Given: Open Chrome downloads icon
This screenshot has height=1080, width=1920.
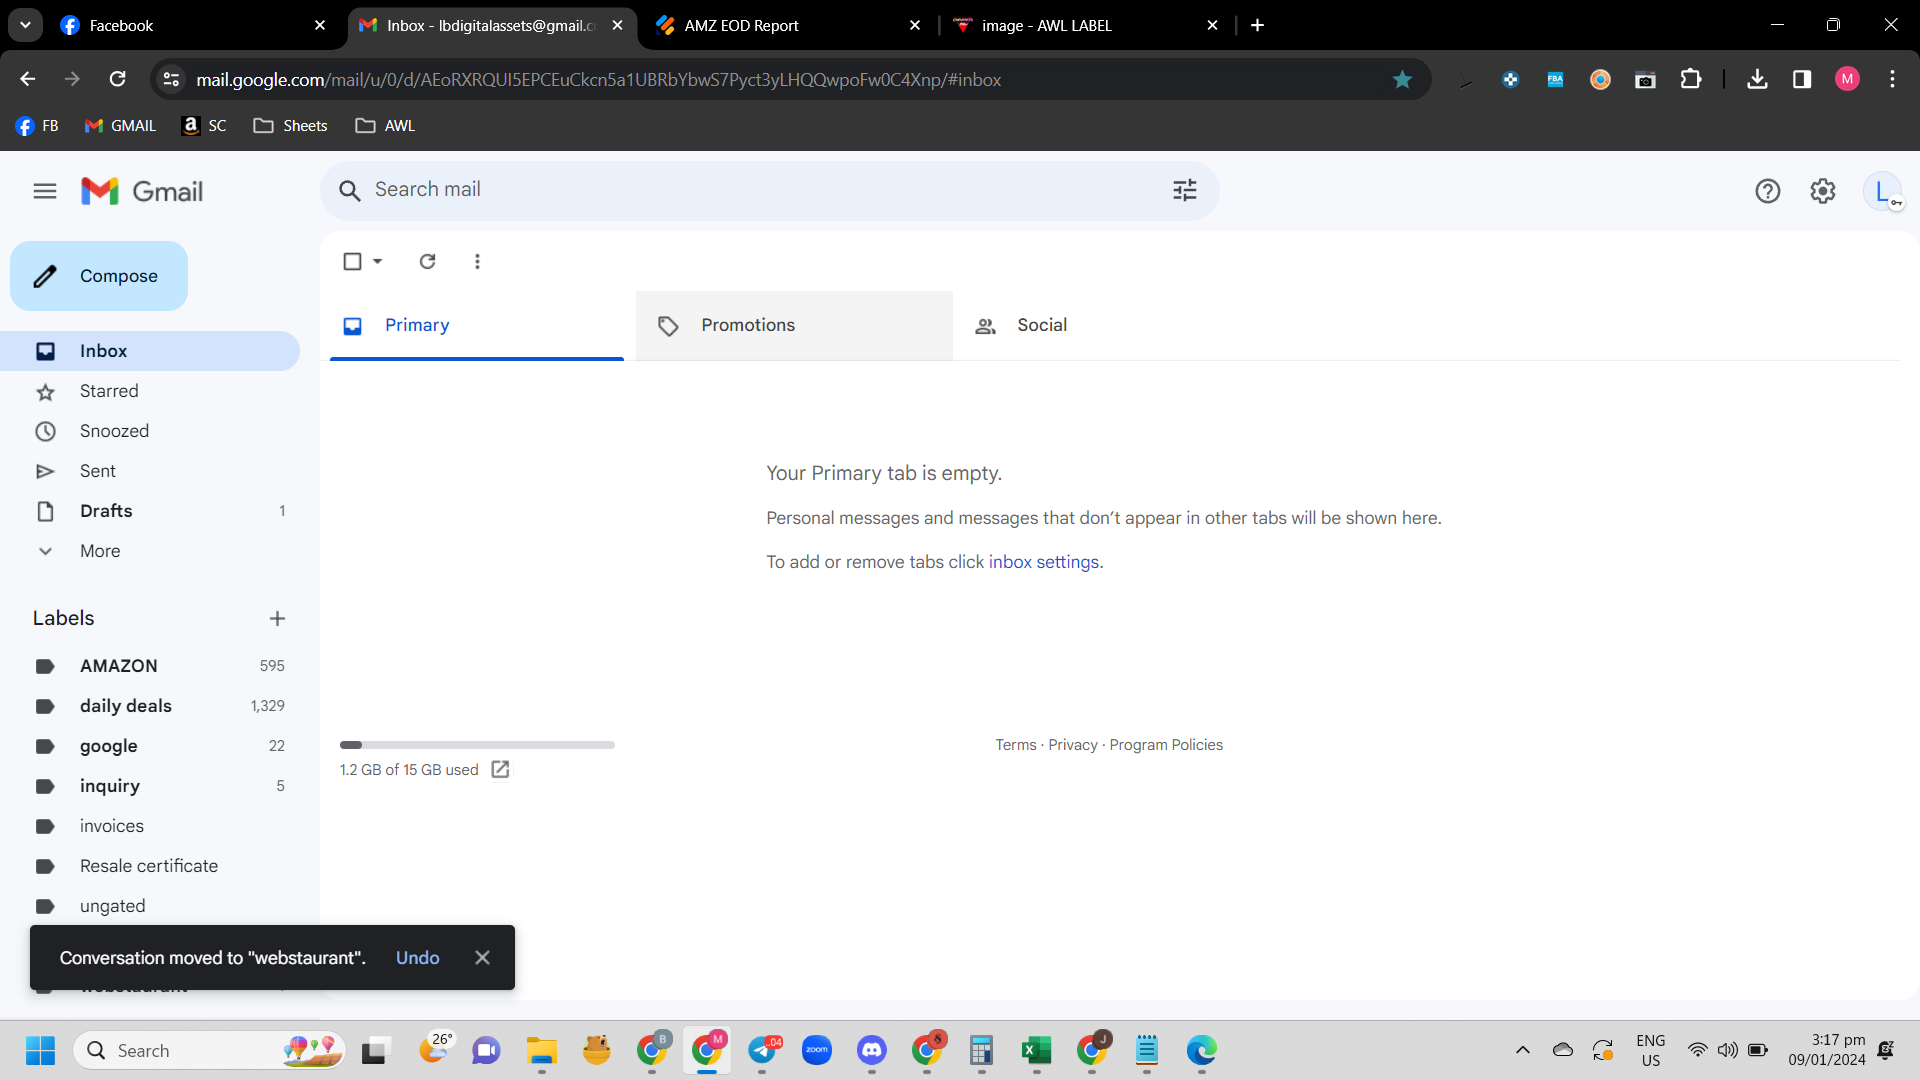Looking at the screenshot, I should click(1757, 79).
